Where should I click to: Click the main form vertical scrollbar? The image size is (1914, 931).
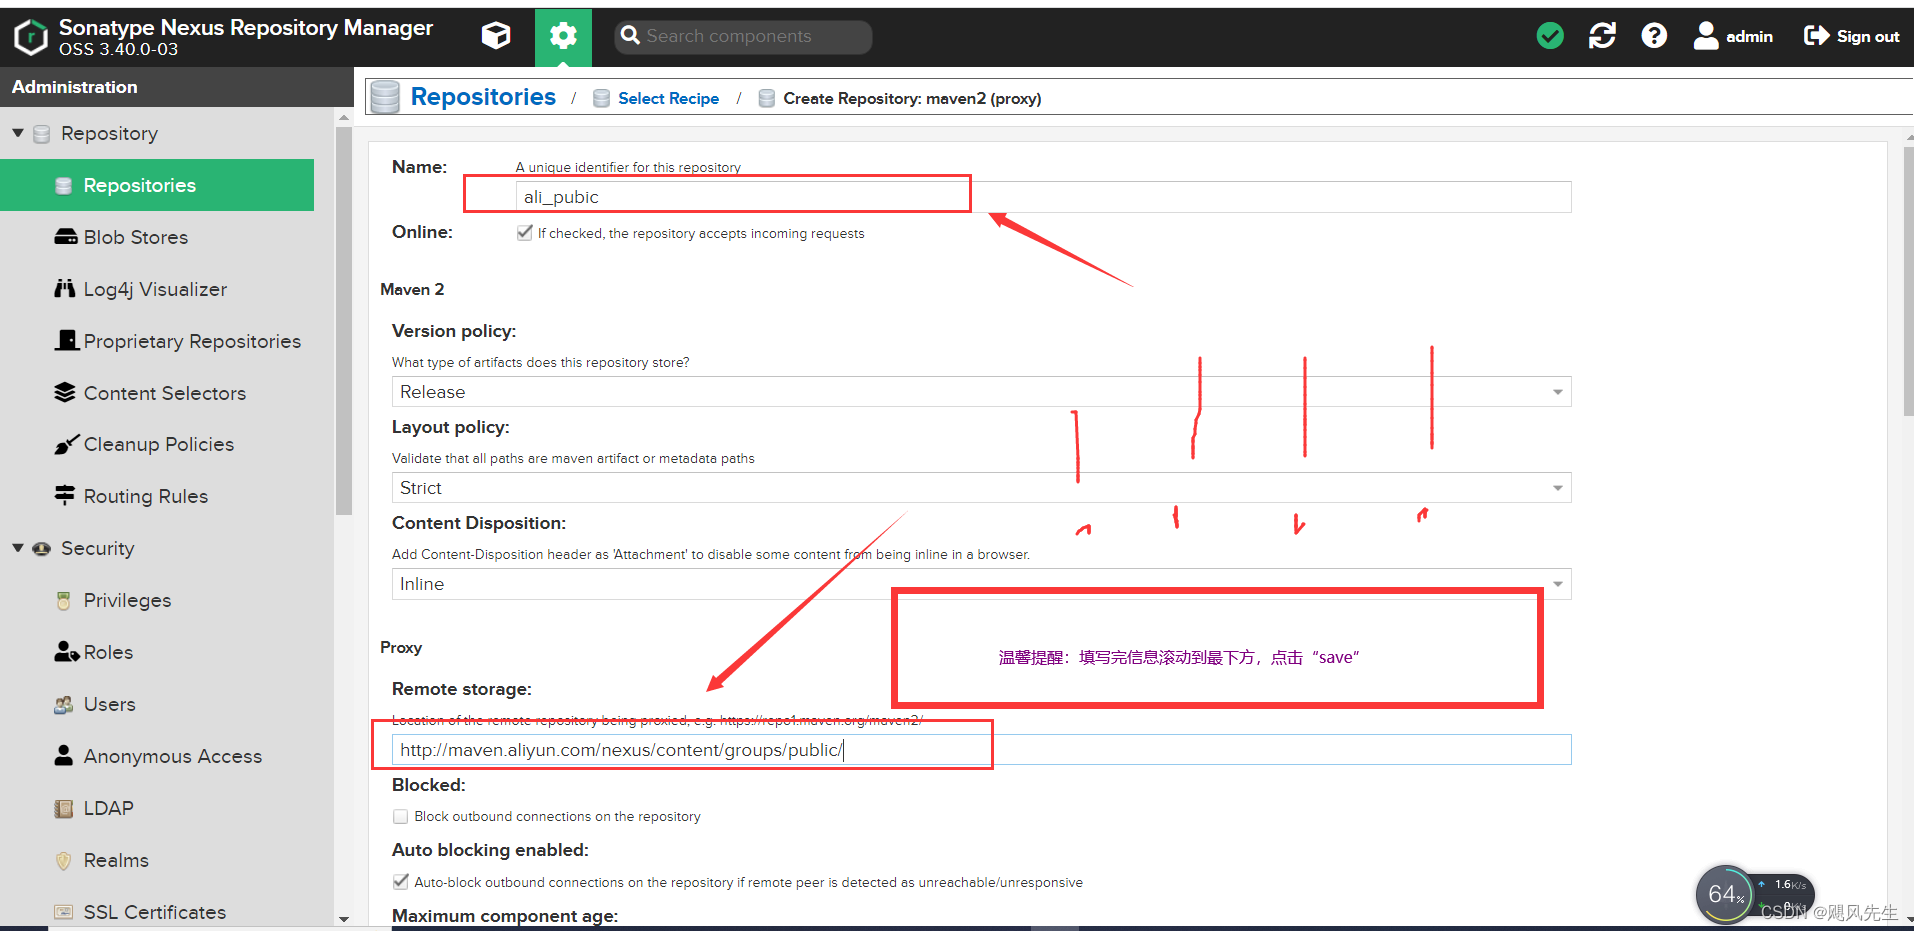(x=1907, y=281)
